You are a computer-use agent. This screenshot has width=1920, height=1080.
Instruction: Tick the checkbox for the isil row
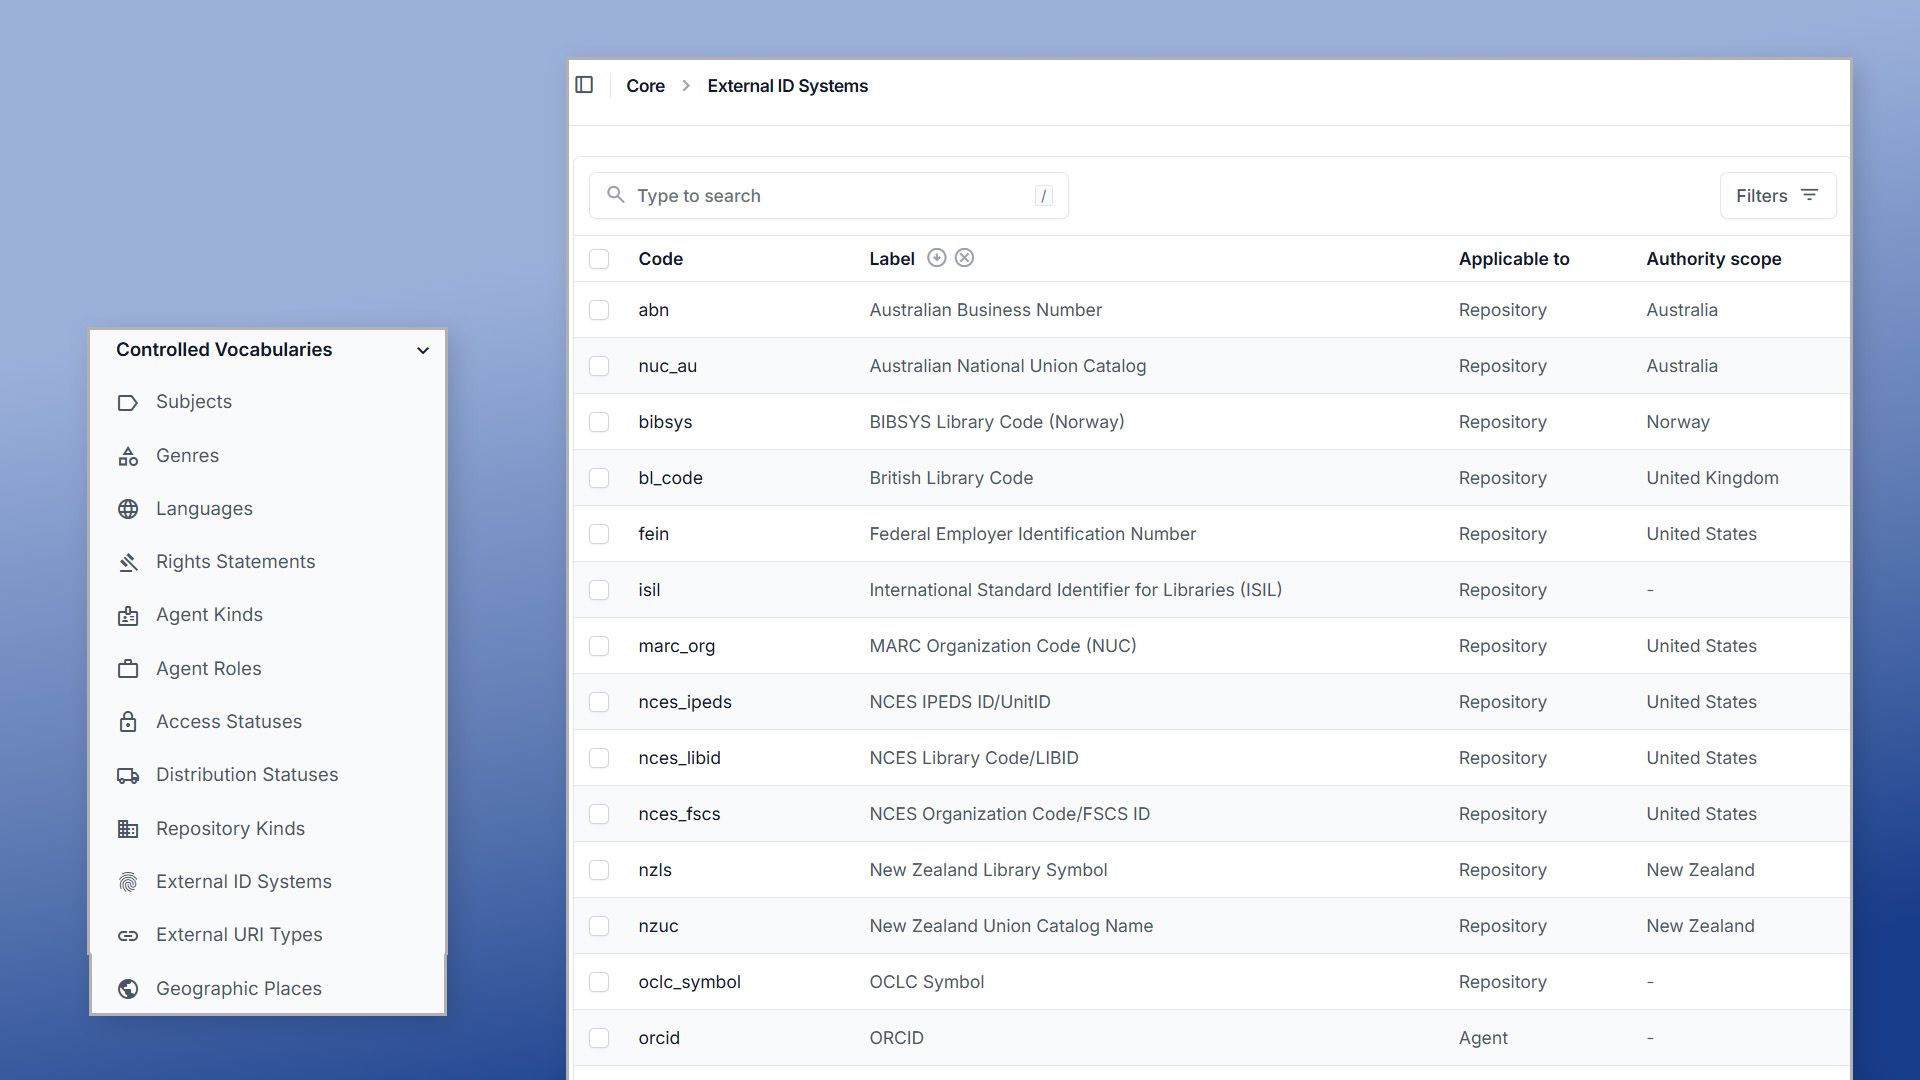pos(599,590)
